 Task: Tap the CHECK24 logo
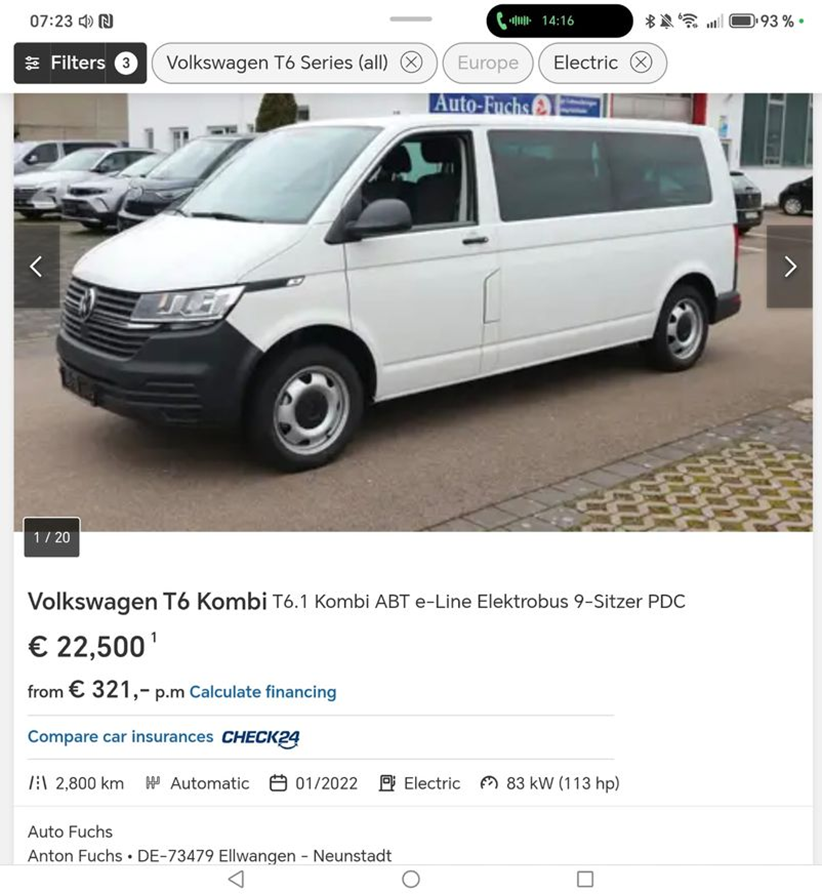point(261,738)
